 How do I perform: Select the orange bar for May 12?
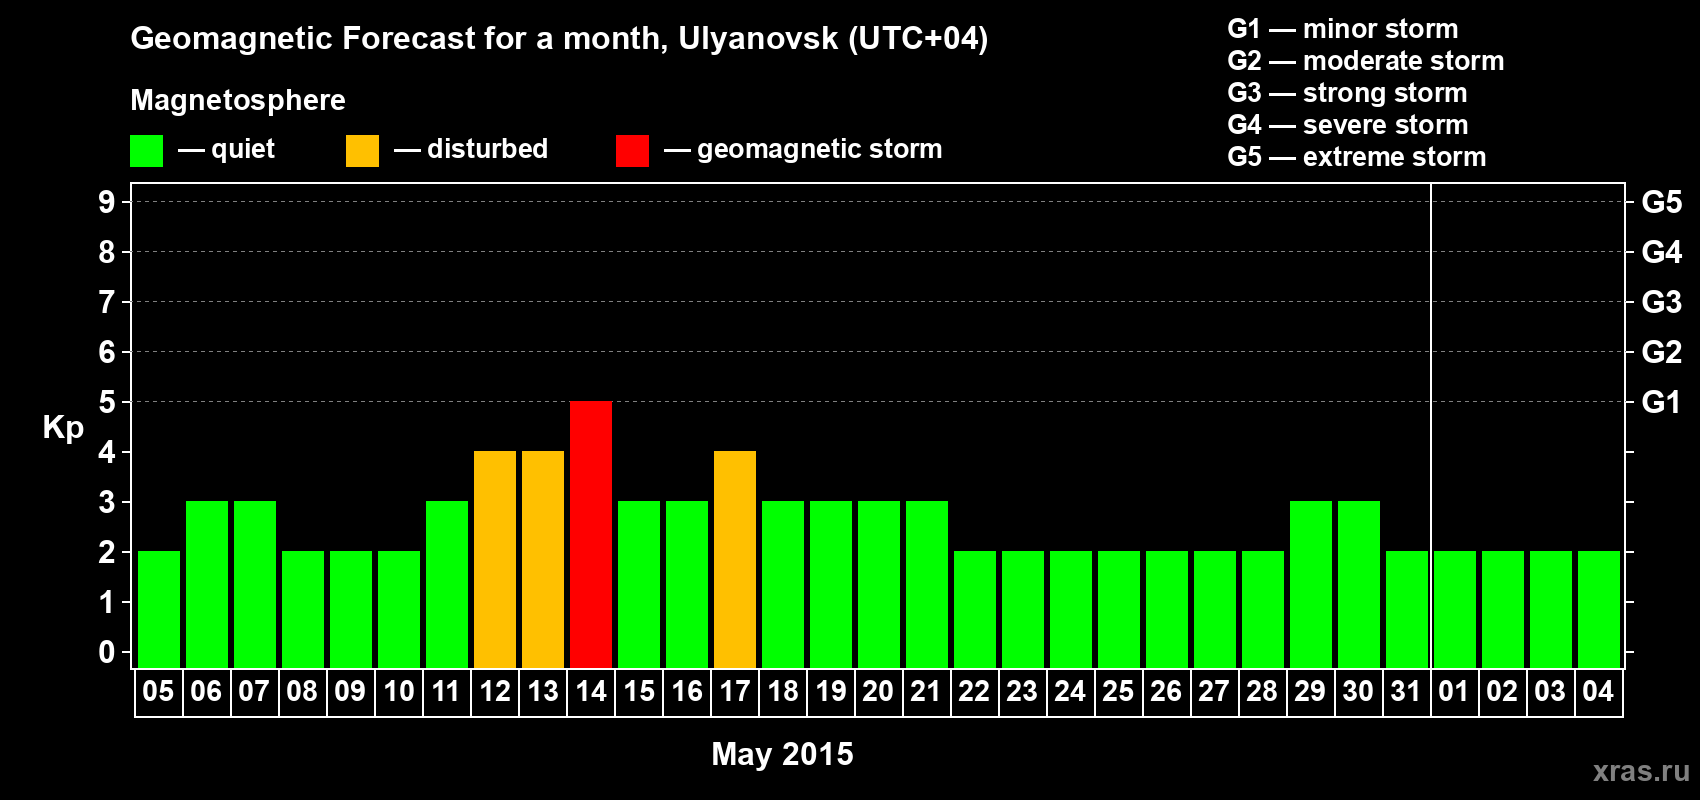click(x=495, y=559)
